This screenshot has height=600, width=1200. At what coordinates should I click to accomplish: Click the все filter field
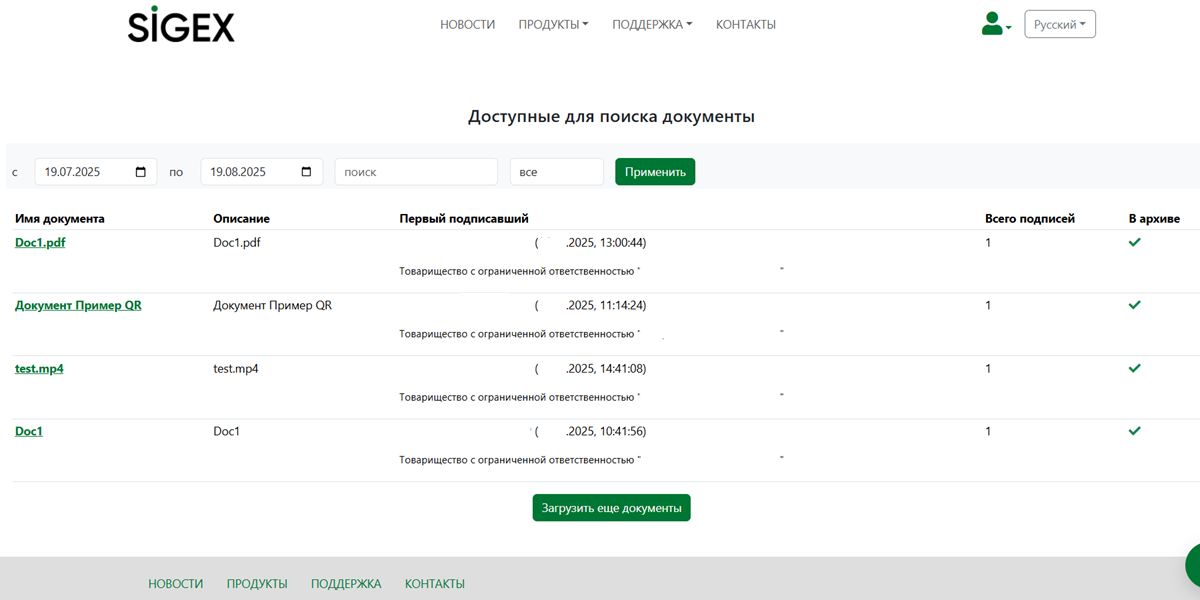point(556,172)
